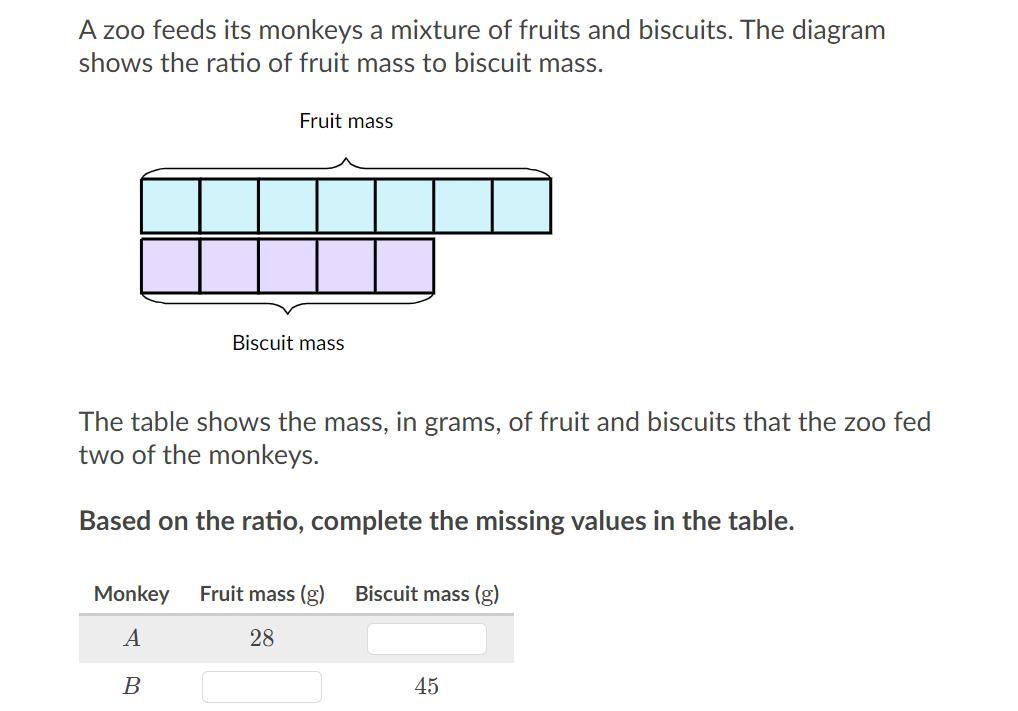Image resolution: width=1018 pixels, height=711 pixels.
Task: Click the leftmost purple biscuit block
Action: click(x=170, y=265)
